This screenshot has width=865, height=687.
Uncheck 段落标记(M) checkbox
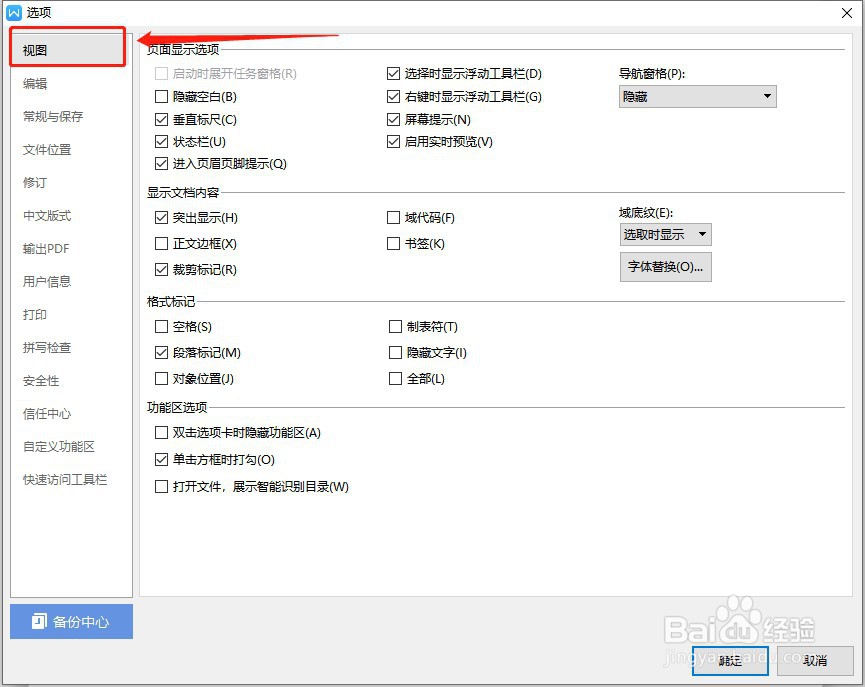[x=161, y=352]
